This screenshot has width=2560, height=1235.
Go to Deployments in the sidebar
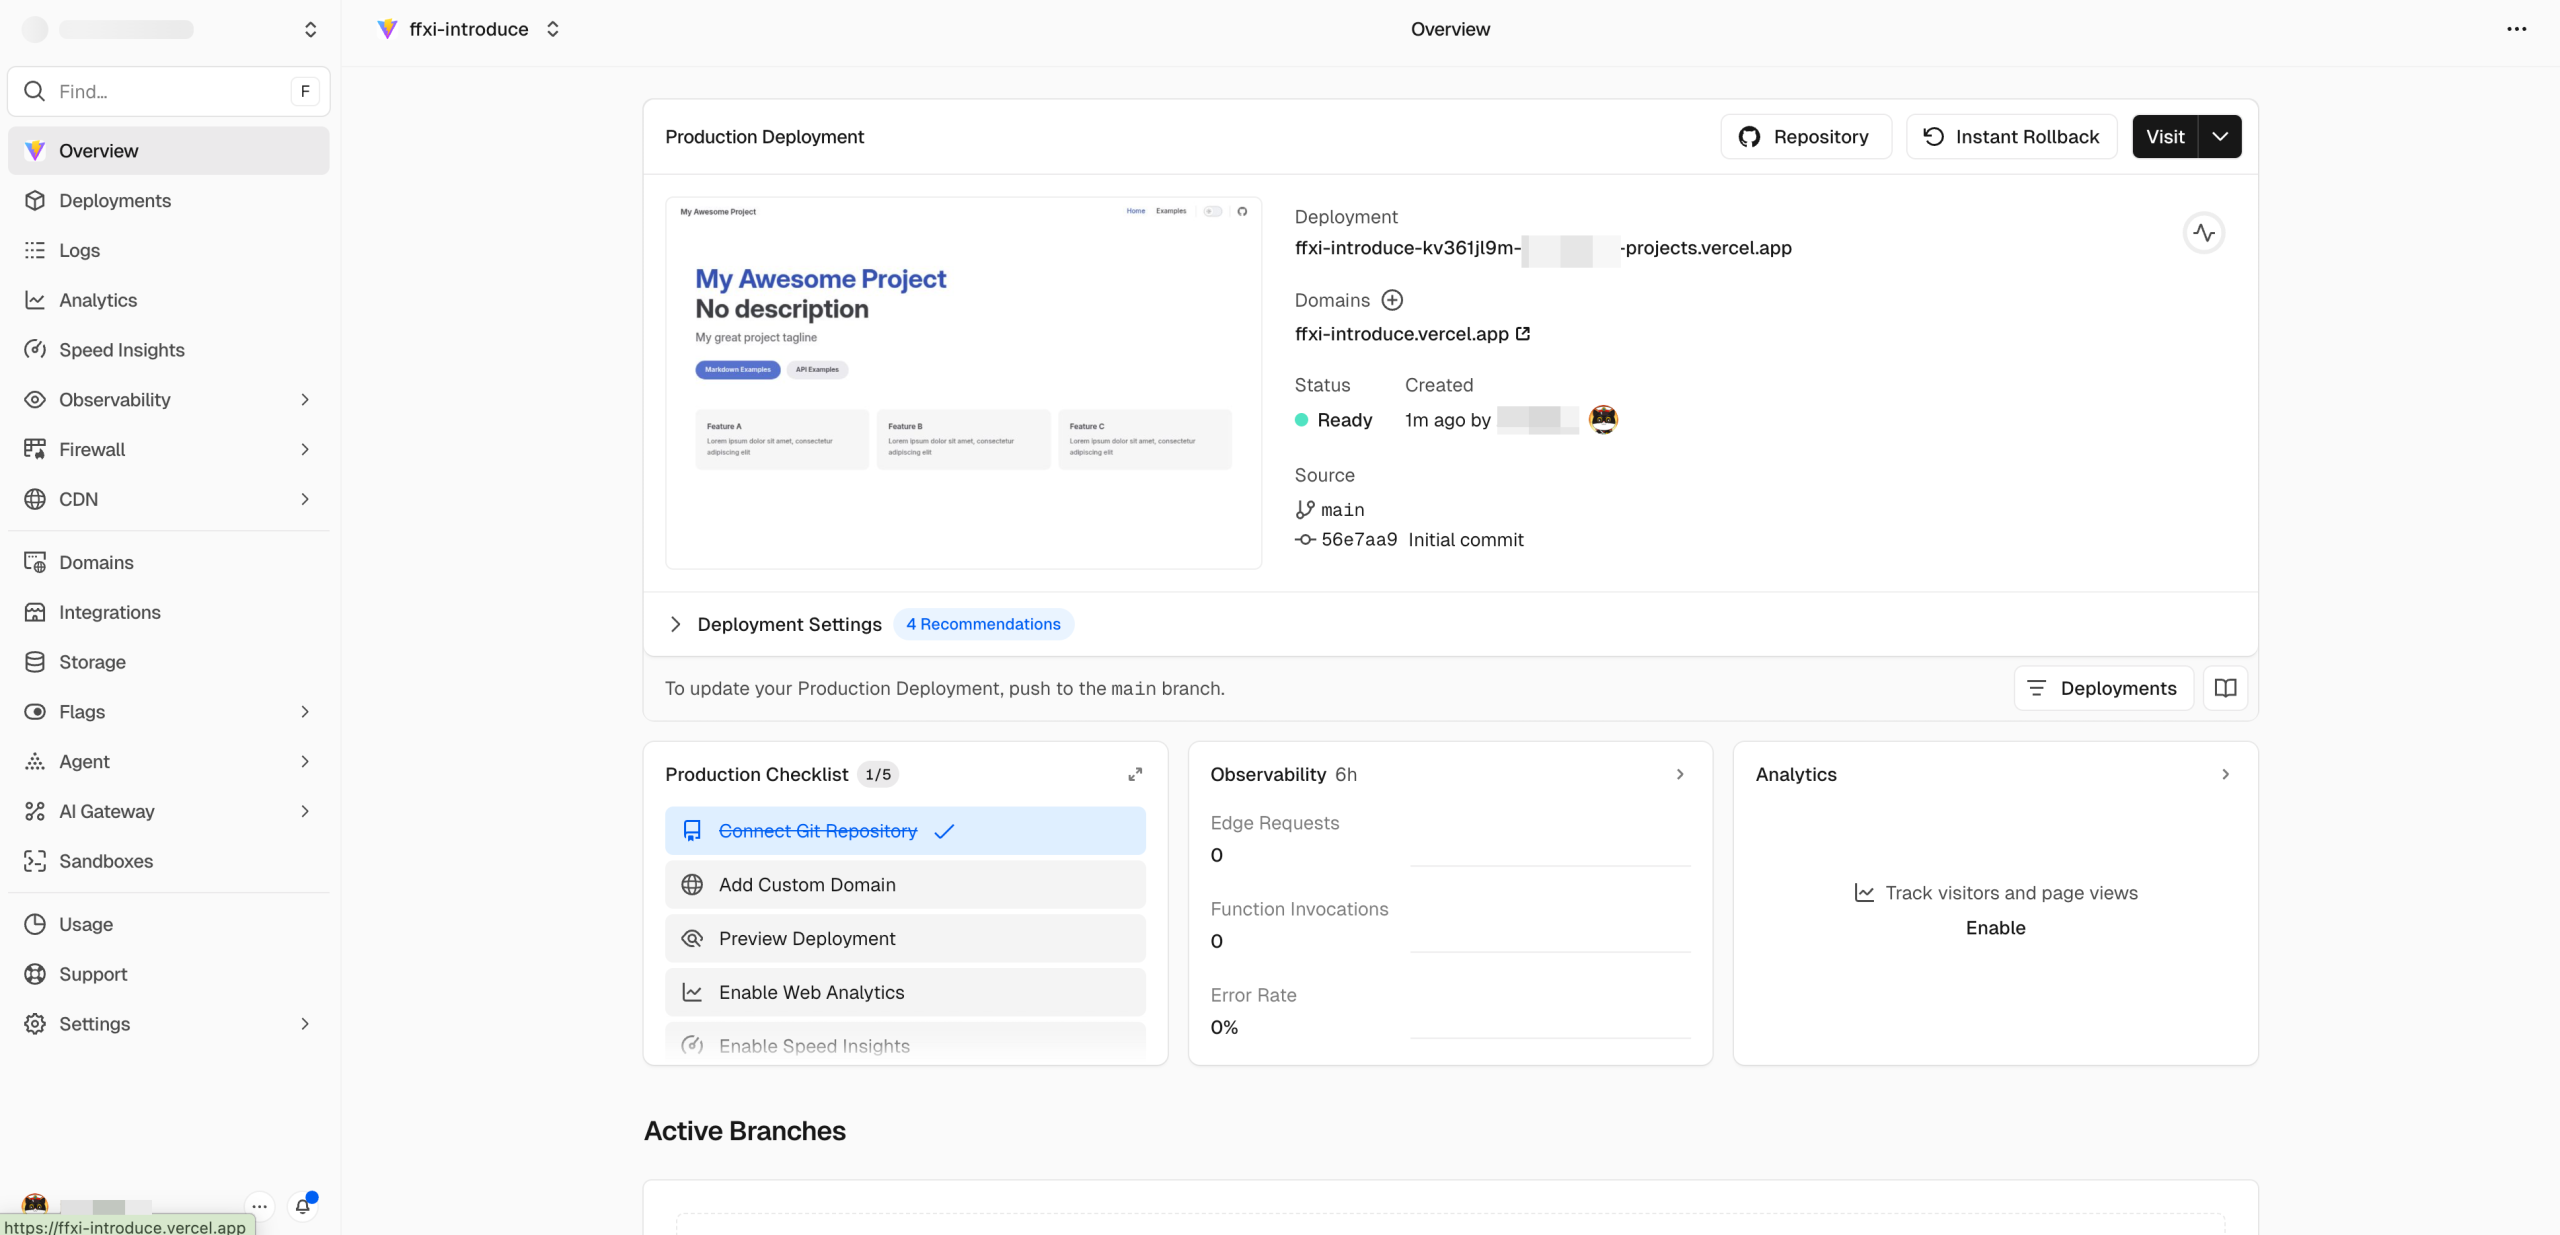(x=114, y=201)
